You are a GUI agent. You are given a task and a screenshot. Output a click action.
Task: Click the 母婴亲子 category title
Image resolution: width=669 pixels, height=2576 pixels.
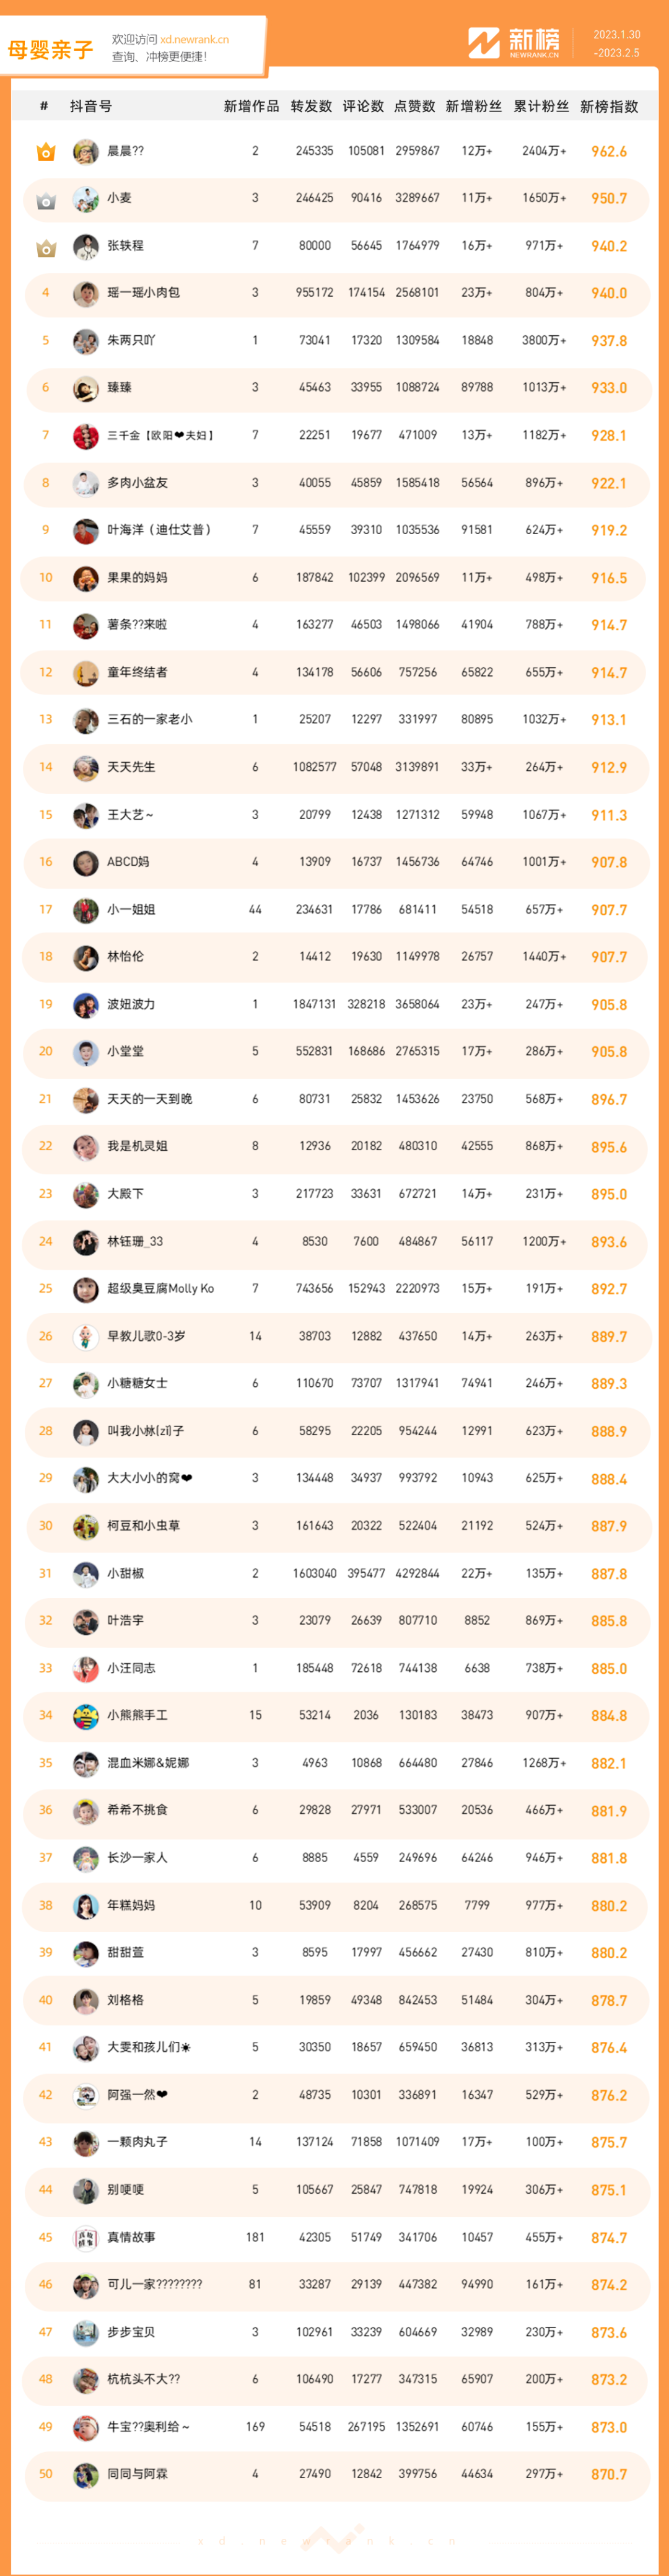point(50,49)
